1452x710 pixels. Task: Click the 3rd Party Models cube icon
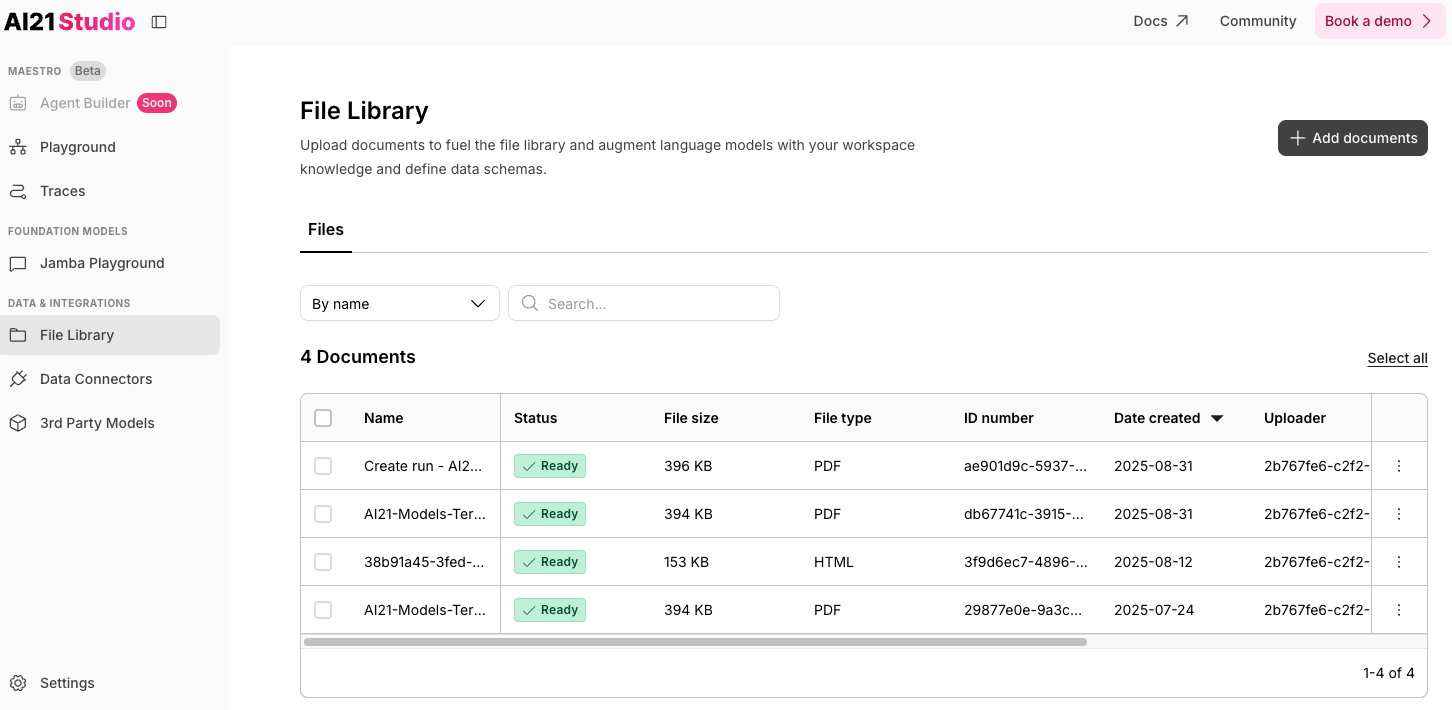[x=18, y=423]
